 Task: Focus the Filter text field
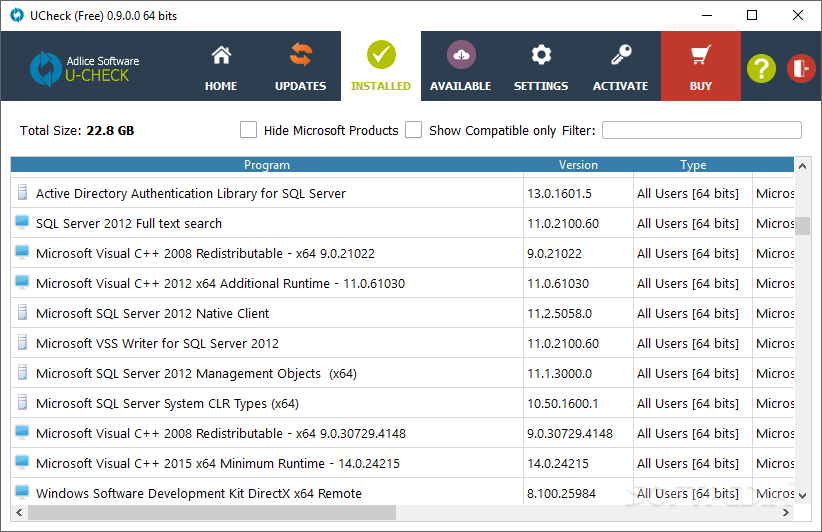click(701, 130)
